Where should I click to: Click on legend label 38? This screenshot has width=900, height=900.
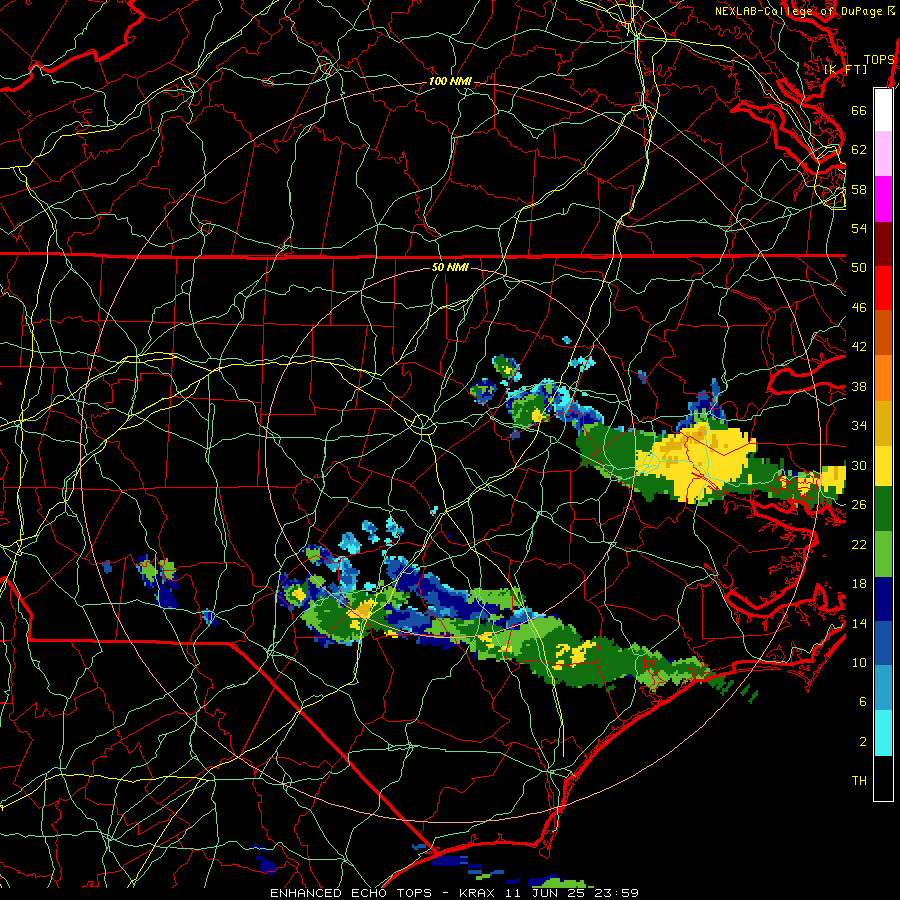tap(859, 386)
